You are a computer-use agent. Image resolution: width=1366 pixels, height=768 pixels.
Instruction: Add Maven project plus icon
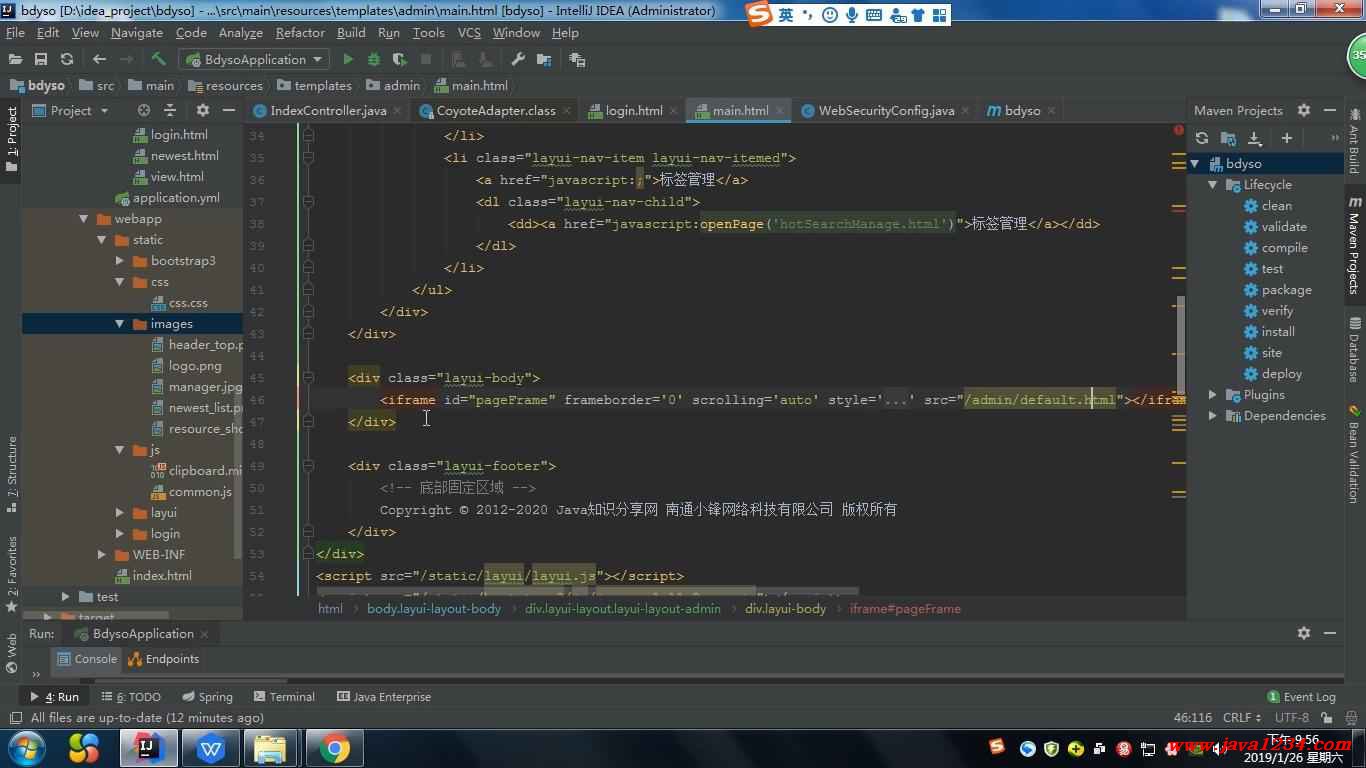click(x=1287, y=138)
